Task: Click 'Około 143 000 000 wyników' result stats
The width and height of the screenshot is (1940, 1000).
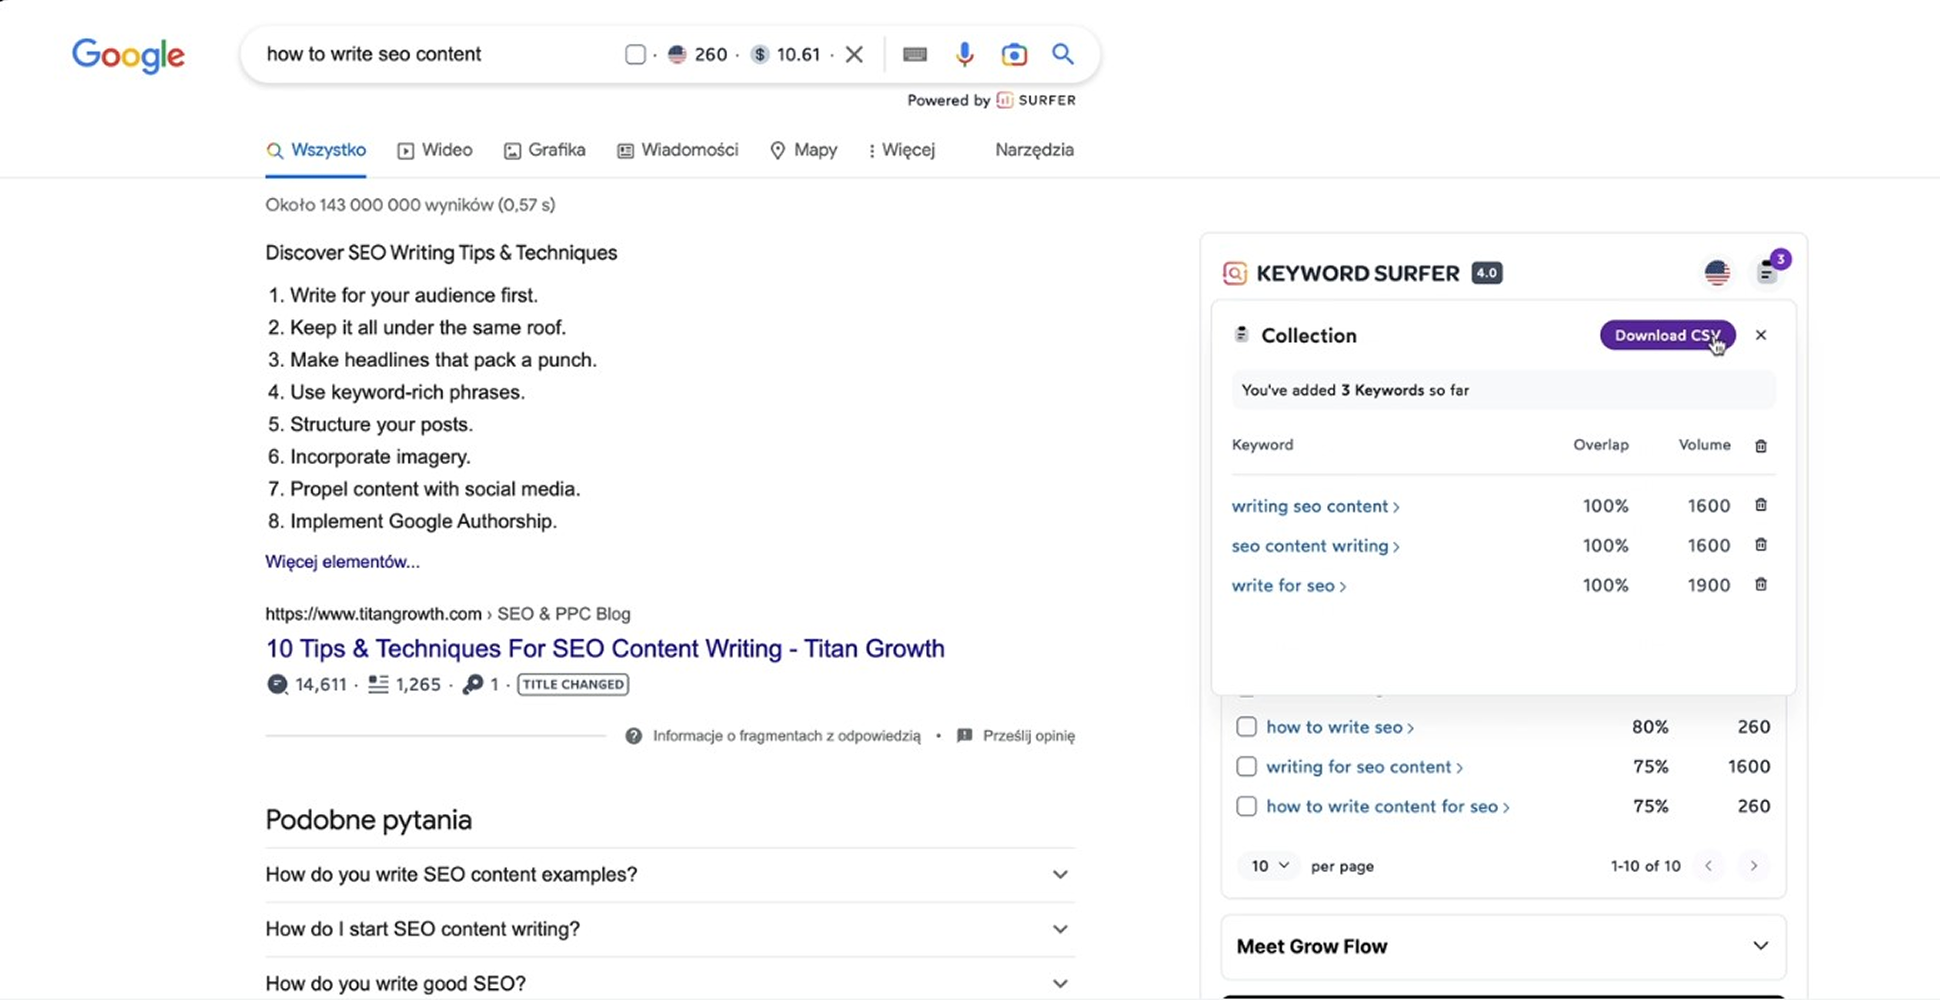Action: pyautogui.click(x=410, y=205)
